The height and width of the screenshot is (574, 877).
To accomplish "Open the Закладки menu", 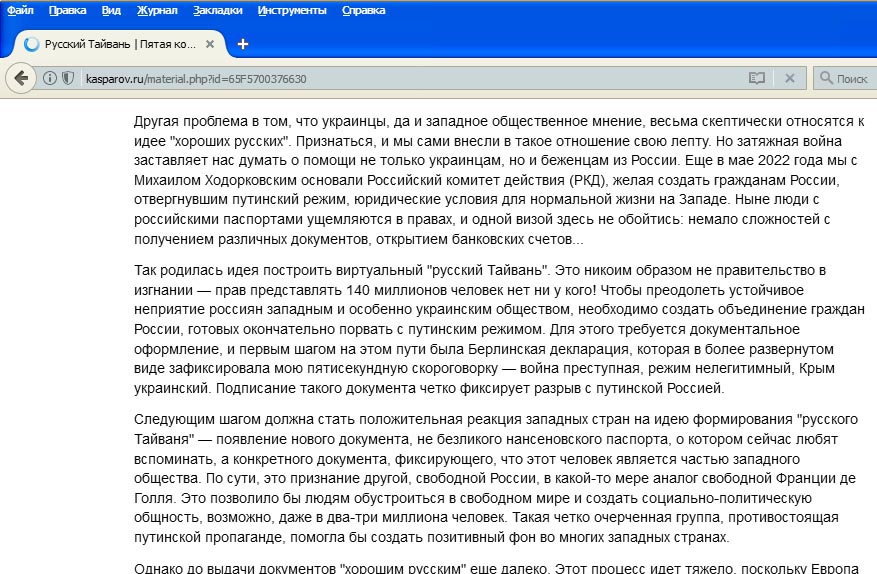I will (x=218, y=10).
